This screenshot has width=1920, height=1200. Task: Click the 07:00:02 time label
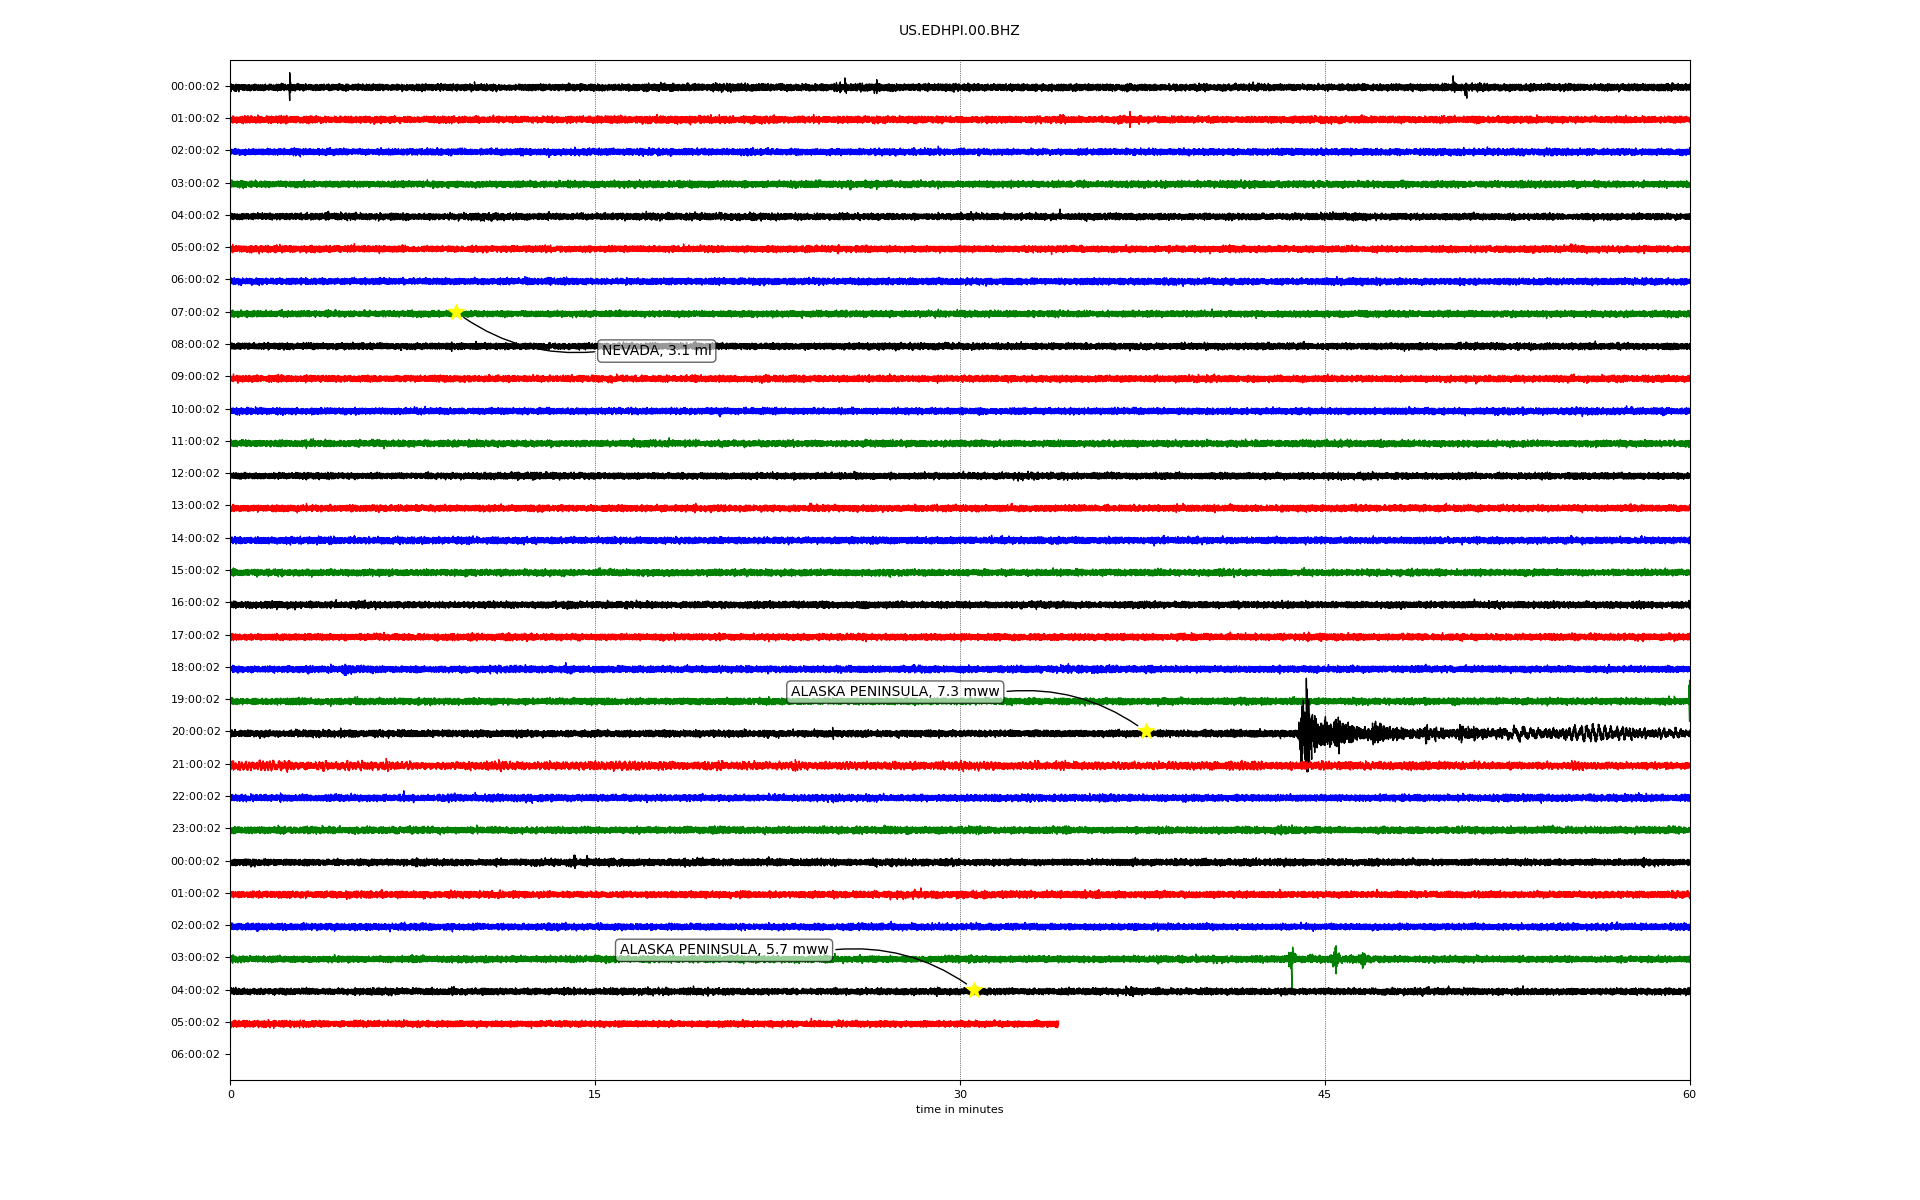click(x=195, y=313)
